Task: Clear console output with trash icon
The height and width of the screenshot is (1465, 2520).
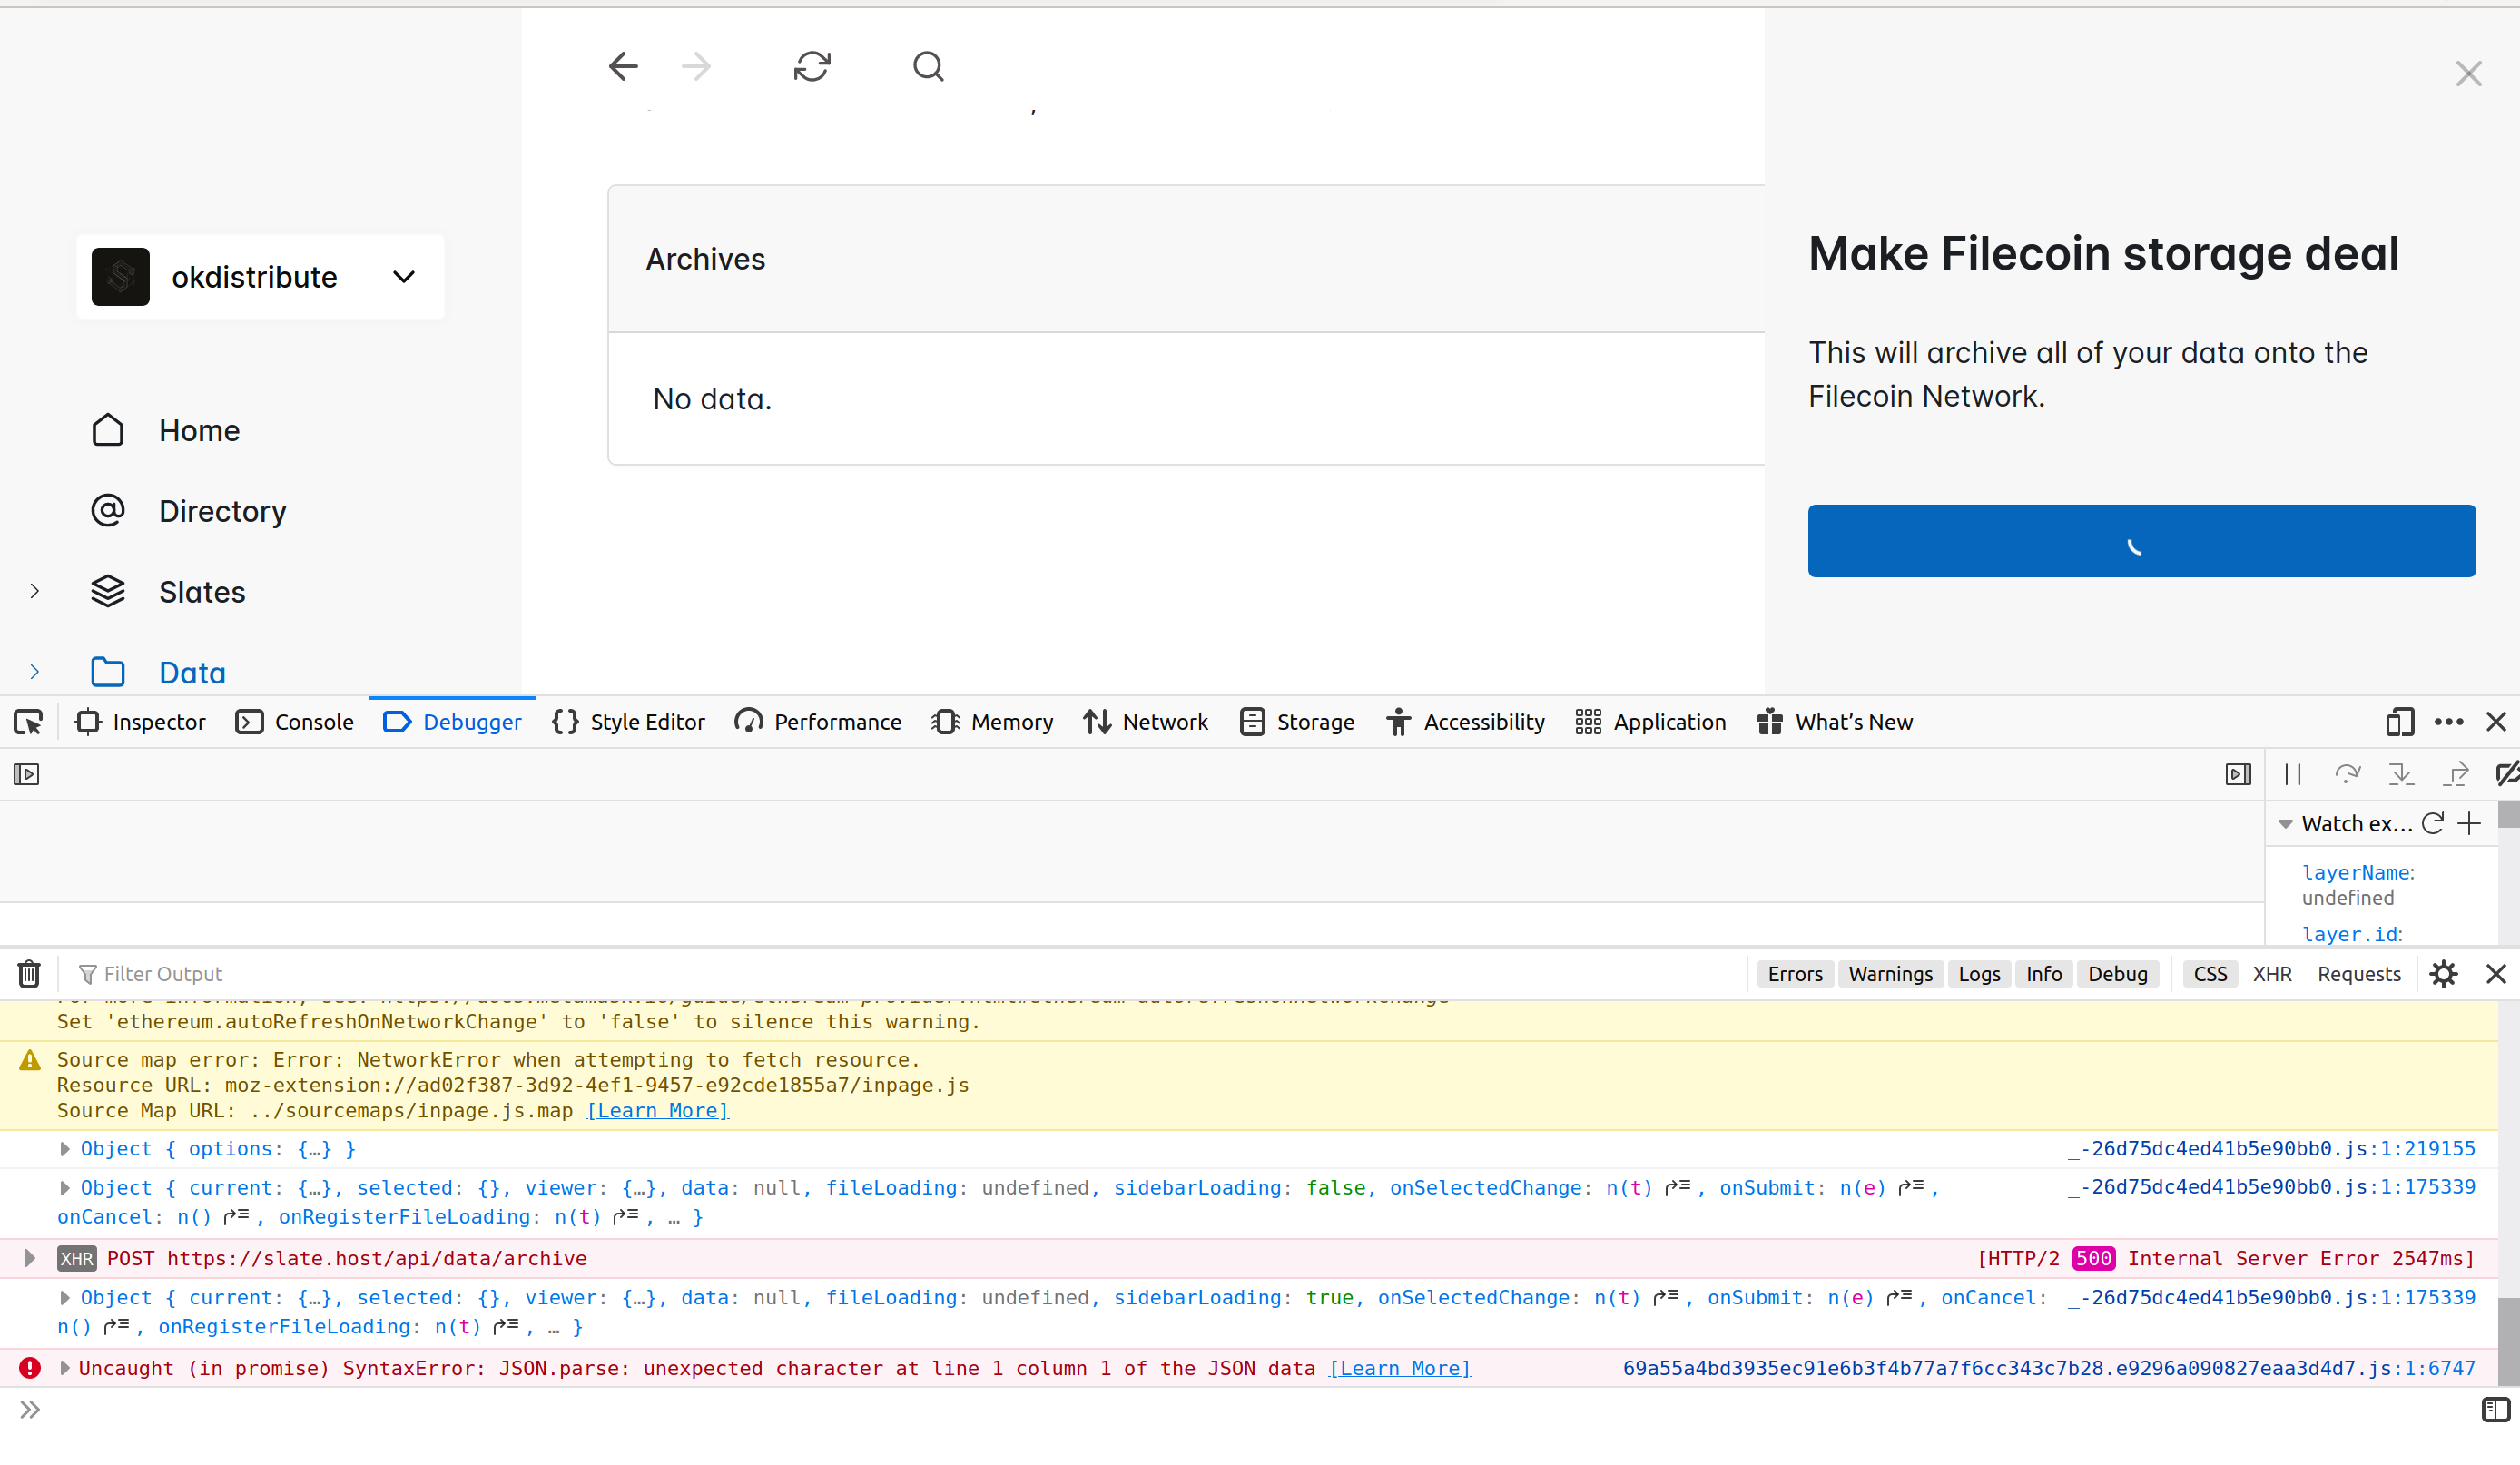Action: [x=29, y=973]
